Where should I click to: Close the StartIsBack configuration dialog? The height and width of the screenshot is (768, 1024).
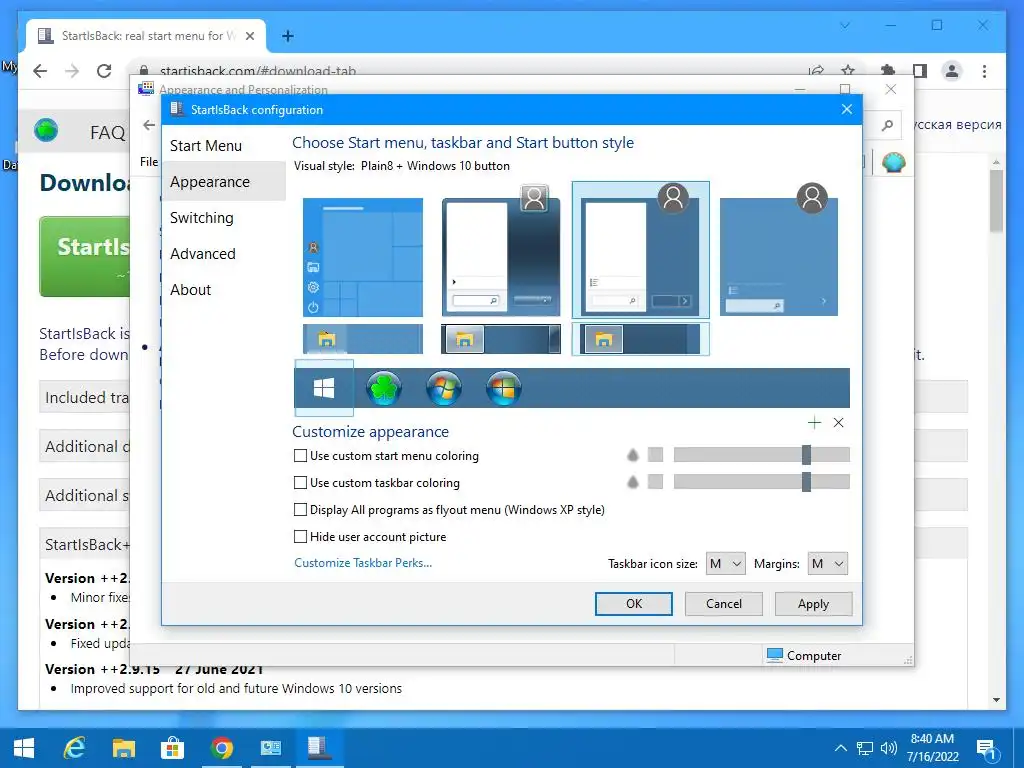tap(846, 109)
